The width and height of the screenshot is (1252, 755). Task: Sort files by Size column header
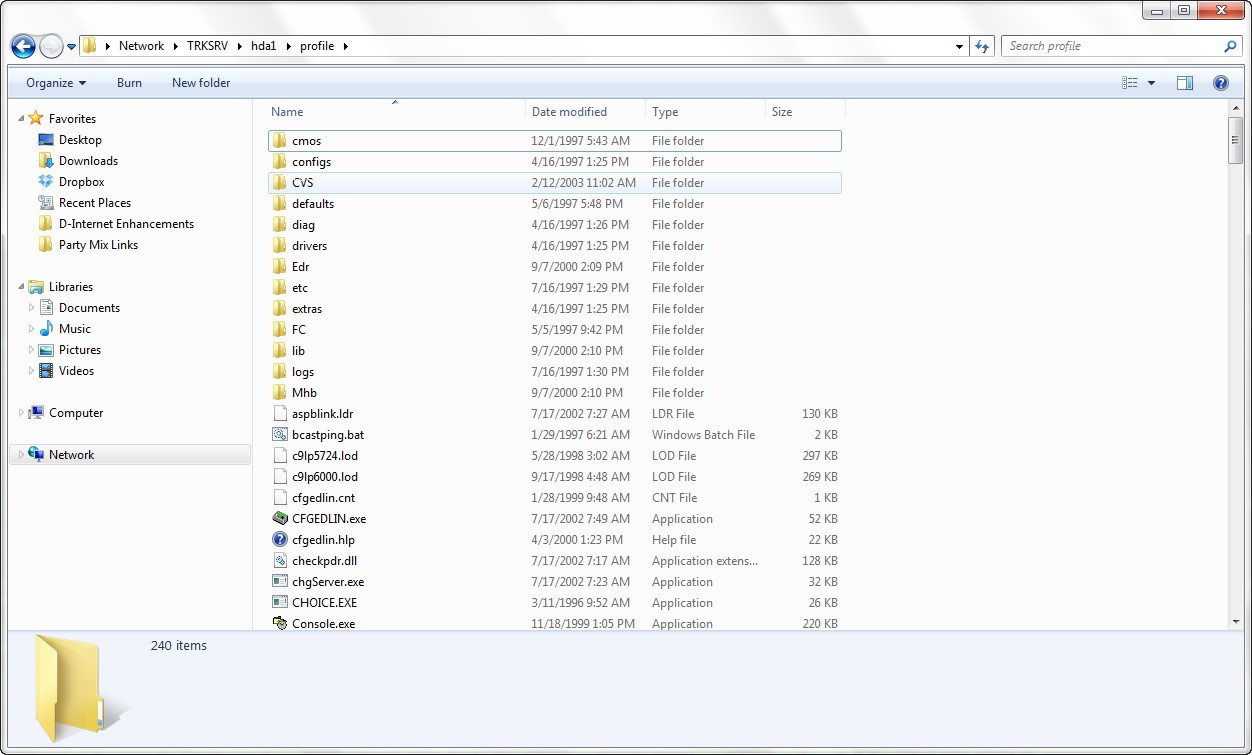[782, 112]
